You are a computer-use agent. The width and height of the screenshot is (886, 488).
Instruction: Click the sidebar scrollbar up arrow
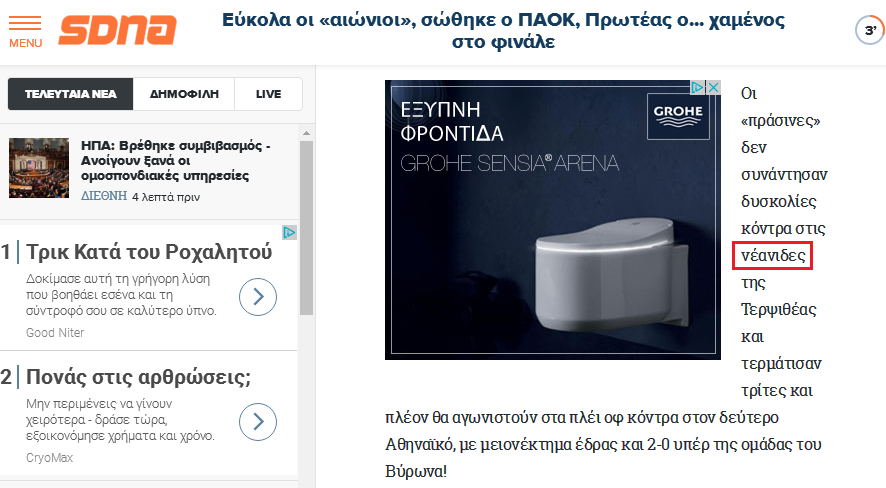306,133
